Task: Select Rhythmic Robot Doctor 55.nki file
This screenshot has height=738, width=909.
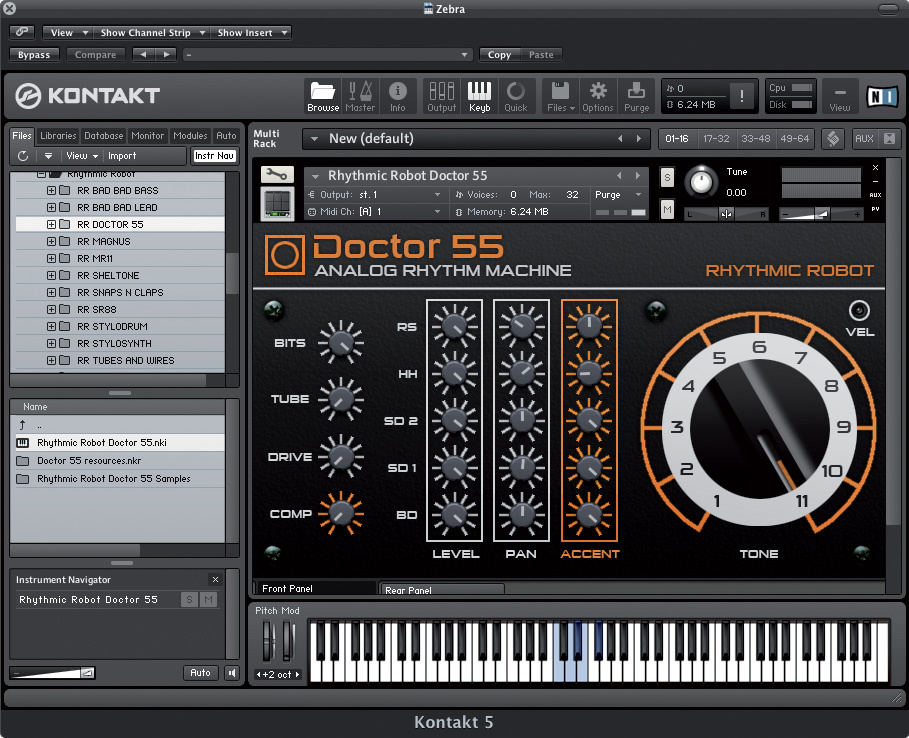Action: click(x=118, y=443)
